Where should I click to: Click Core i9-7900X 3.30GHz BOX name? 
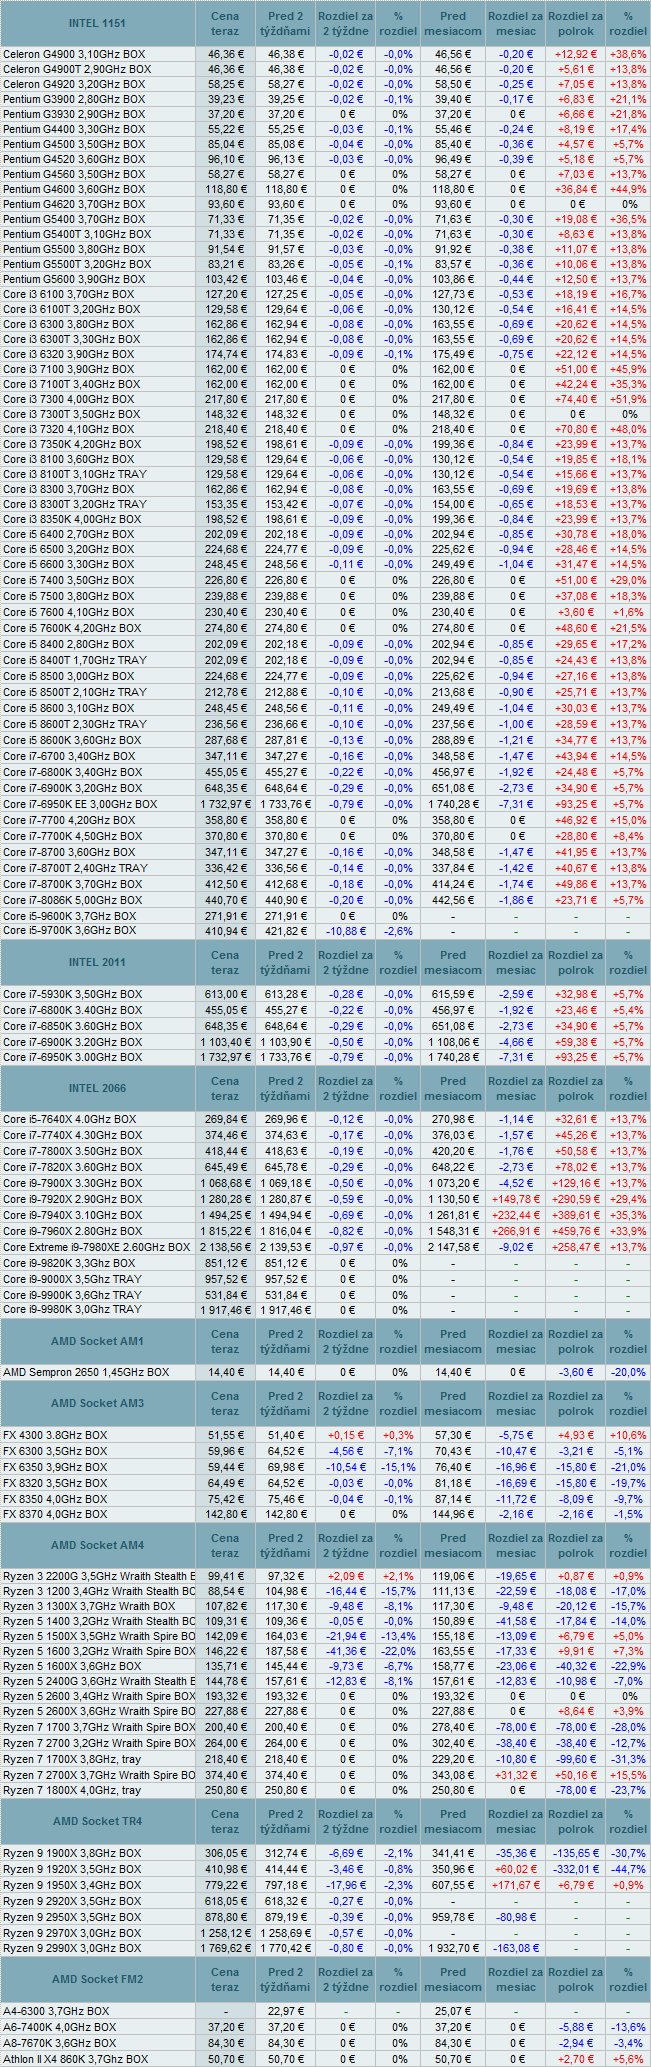73,1183
